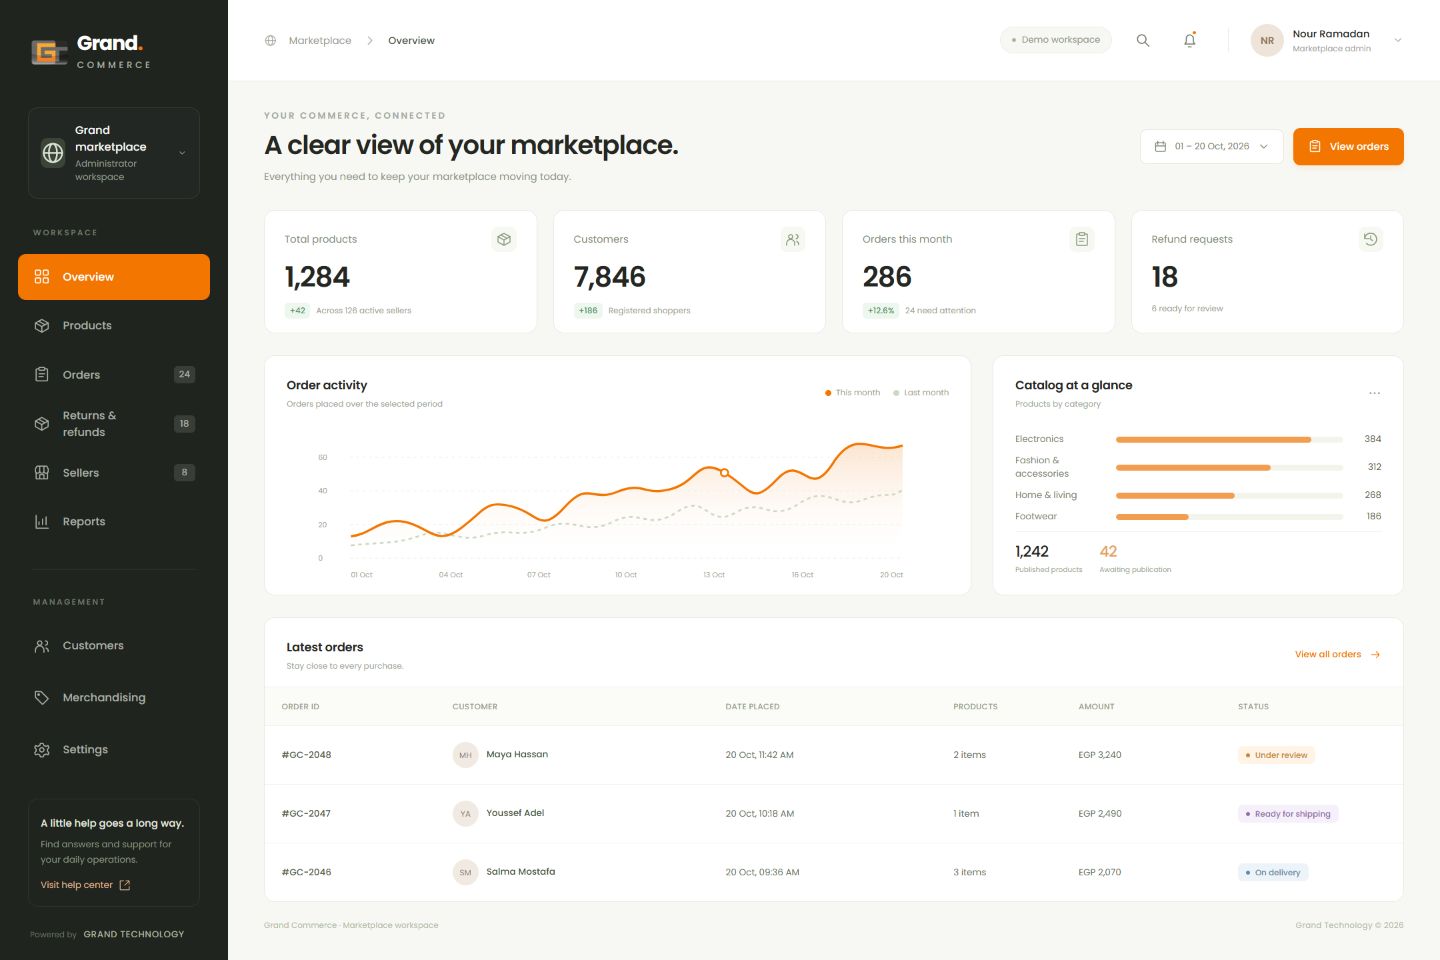1440x960 pixels.
Task: Click the globe icon beside Marketplace breadcrumb
Action: click(x=270, y=41)
